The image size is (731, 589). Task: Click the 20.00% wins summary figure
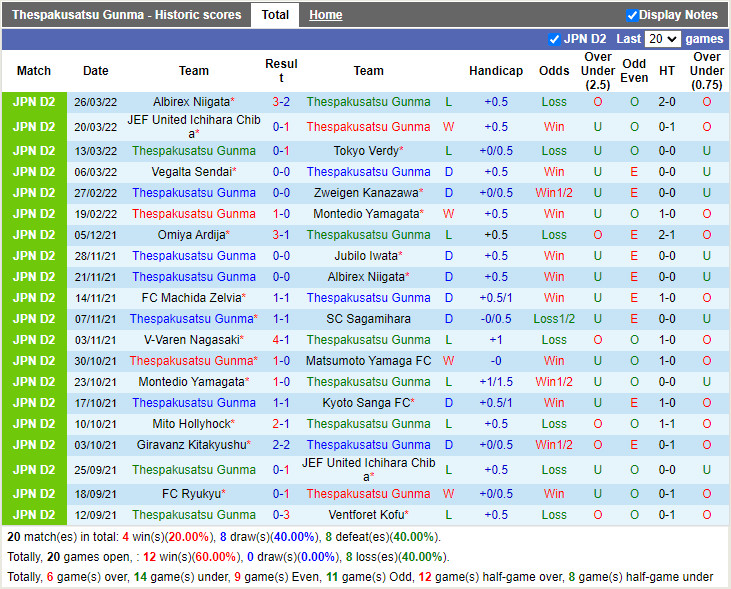188,537
